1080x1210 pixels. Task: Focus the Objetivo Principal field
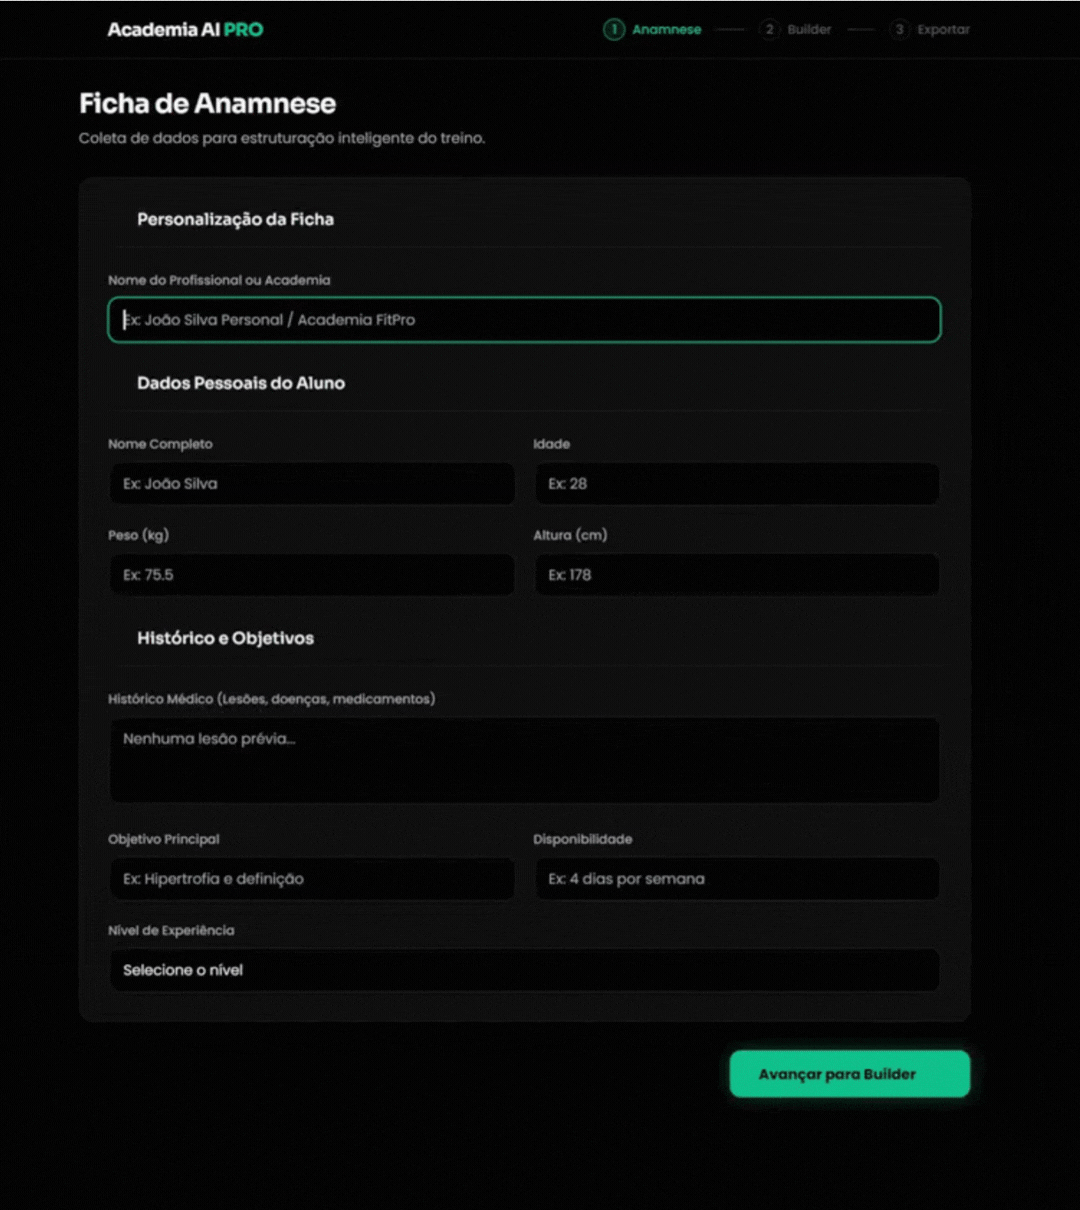click(311, 879)
